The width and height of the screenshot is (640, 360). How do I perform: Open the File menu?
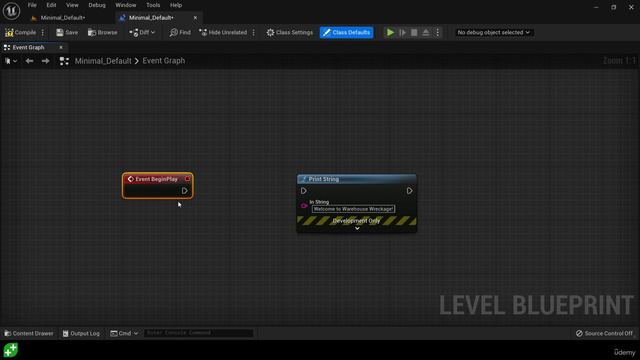[32, 5]
